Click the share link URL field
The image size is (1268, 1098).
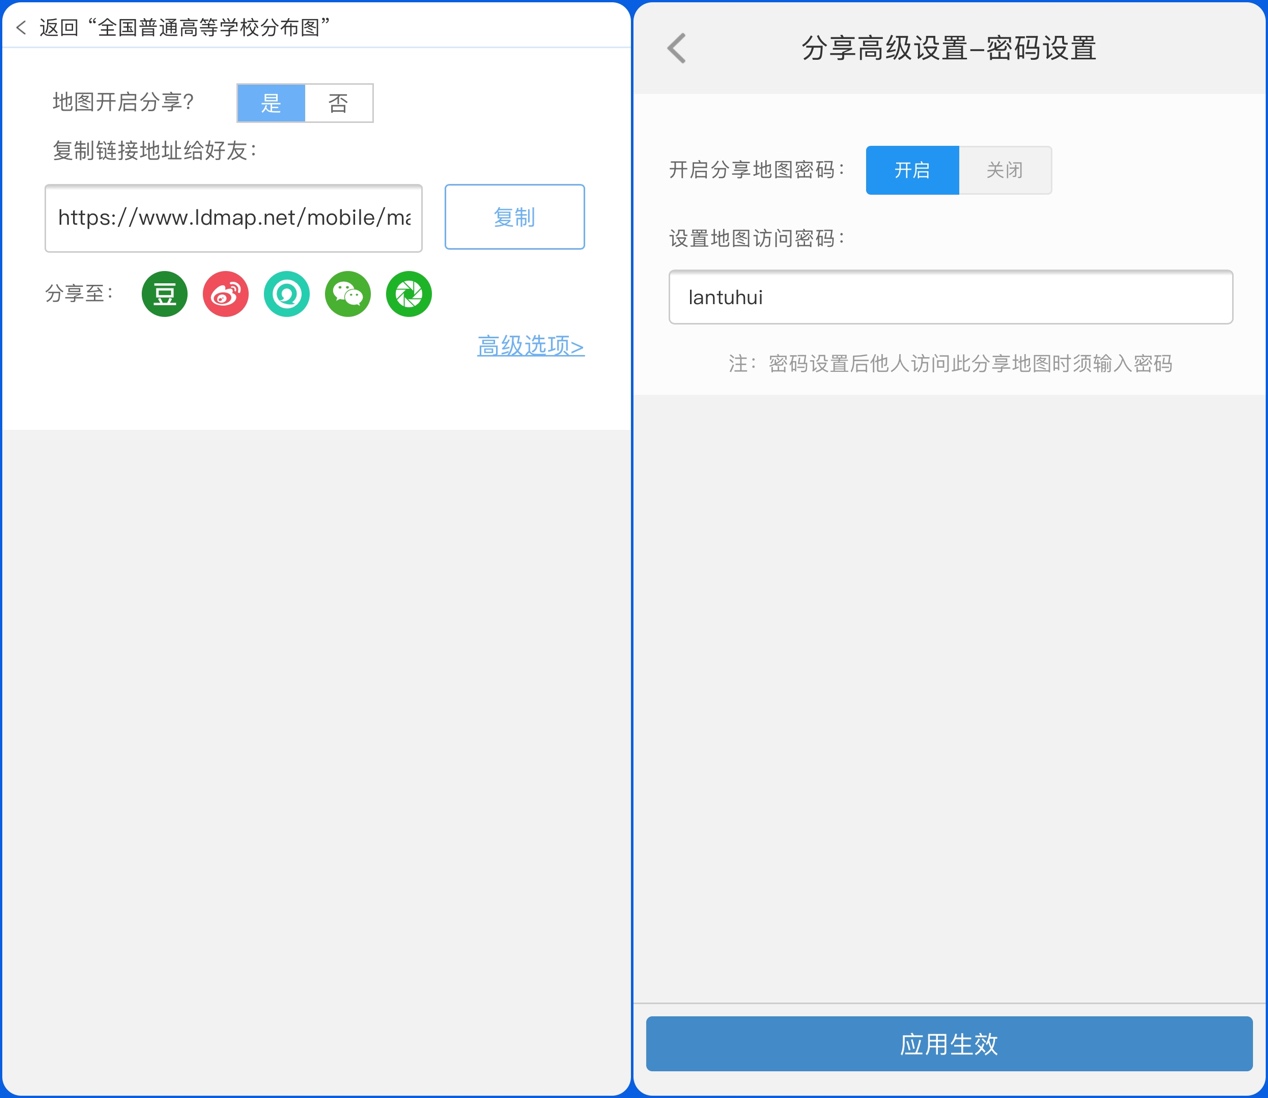click(x=234, y=218)
